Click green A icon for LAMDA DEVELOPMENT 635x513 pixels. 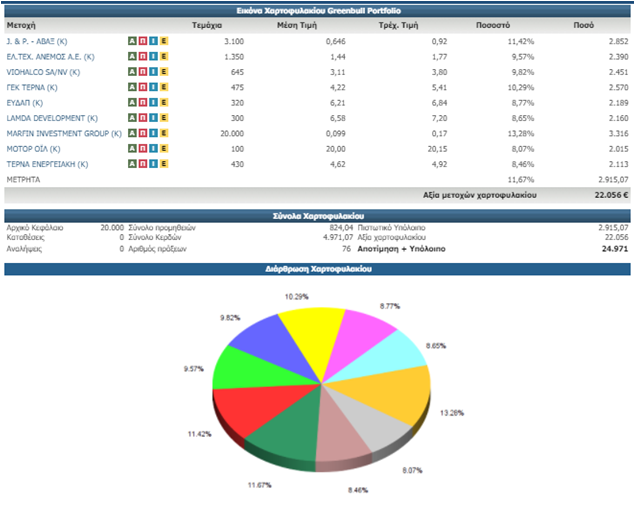[x=132, y=118]
